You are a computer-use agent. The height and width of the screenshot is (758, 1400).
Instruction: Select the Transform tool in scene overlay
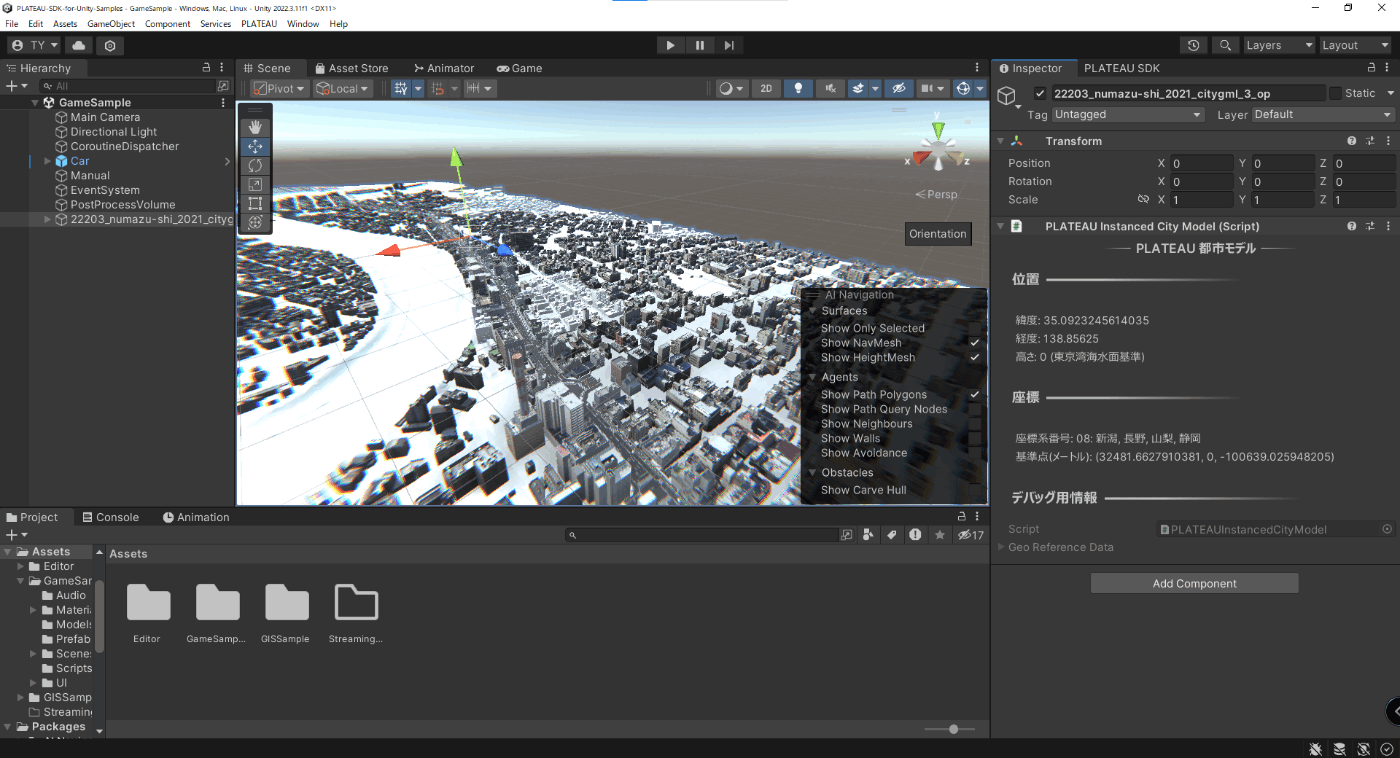click(255, 222)
